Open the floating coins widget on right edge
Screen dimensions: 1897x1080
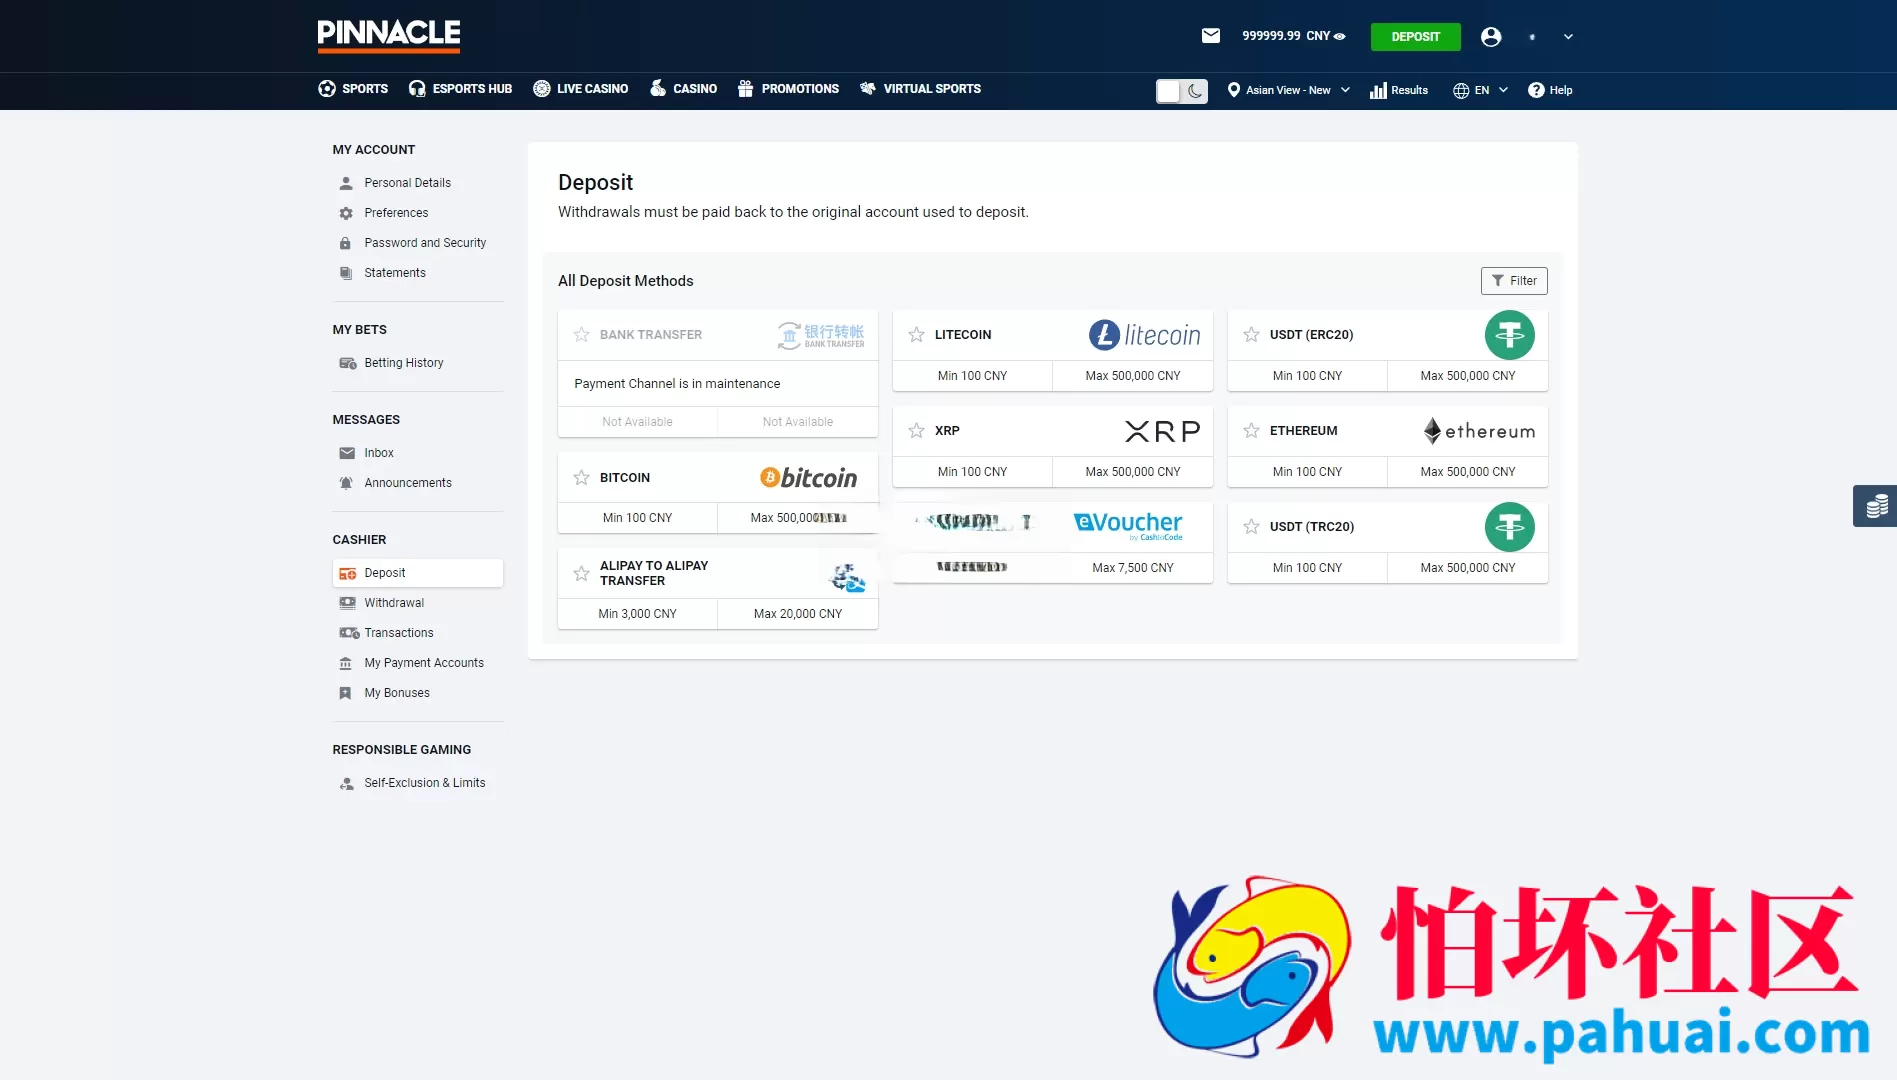pyautogui.click(x=1875, y=506)
